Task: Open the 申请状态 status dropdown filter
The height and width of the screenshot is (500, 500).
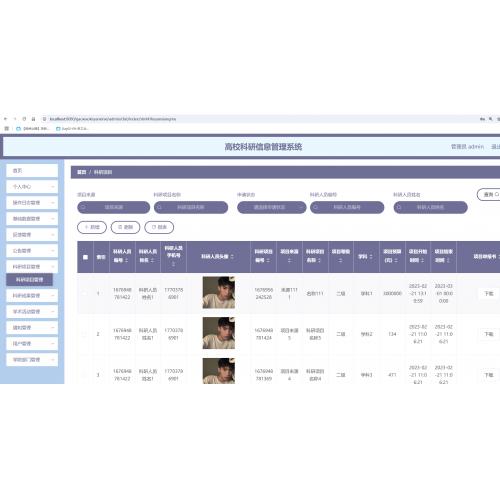Action: [x=272, y=207]
